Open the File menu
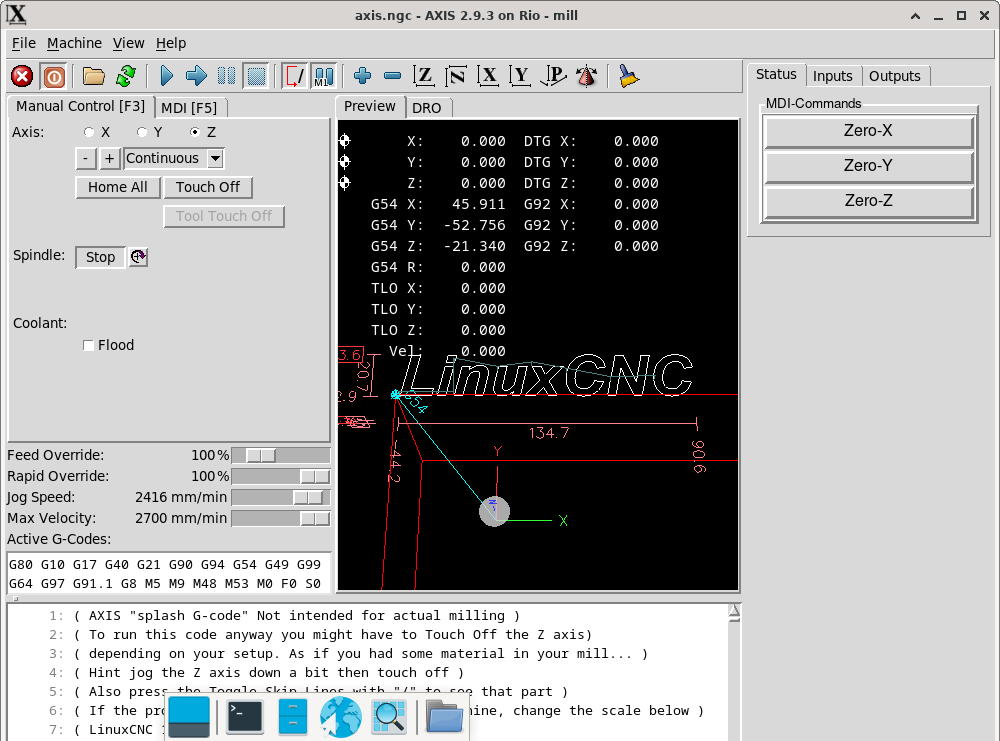 coord(24,43)
